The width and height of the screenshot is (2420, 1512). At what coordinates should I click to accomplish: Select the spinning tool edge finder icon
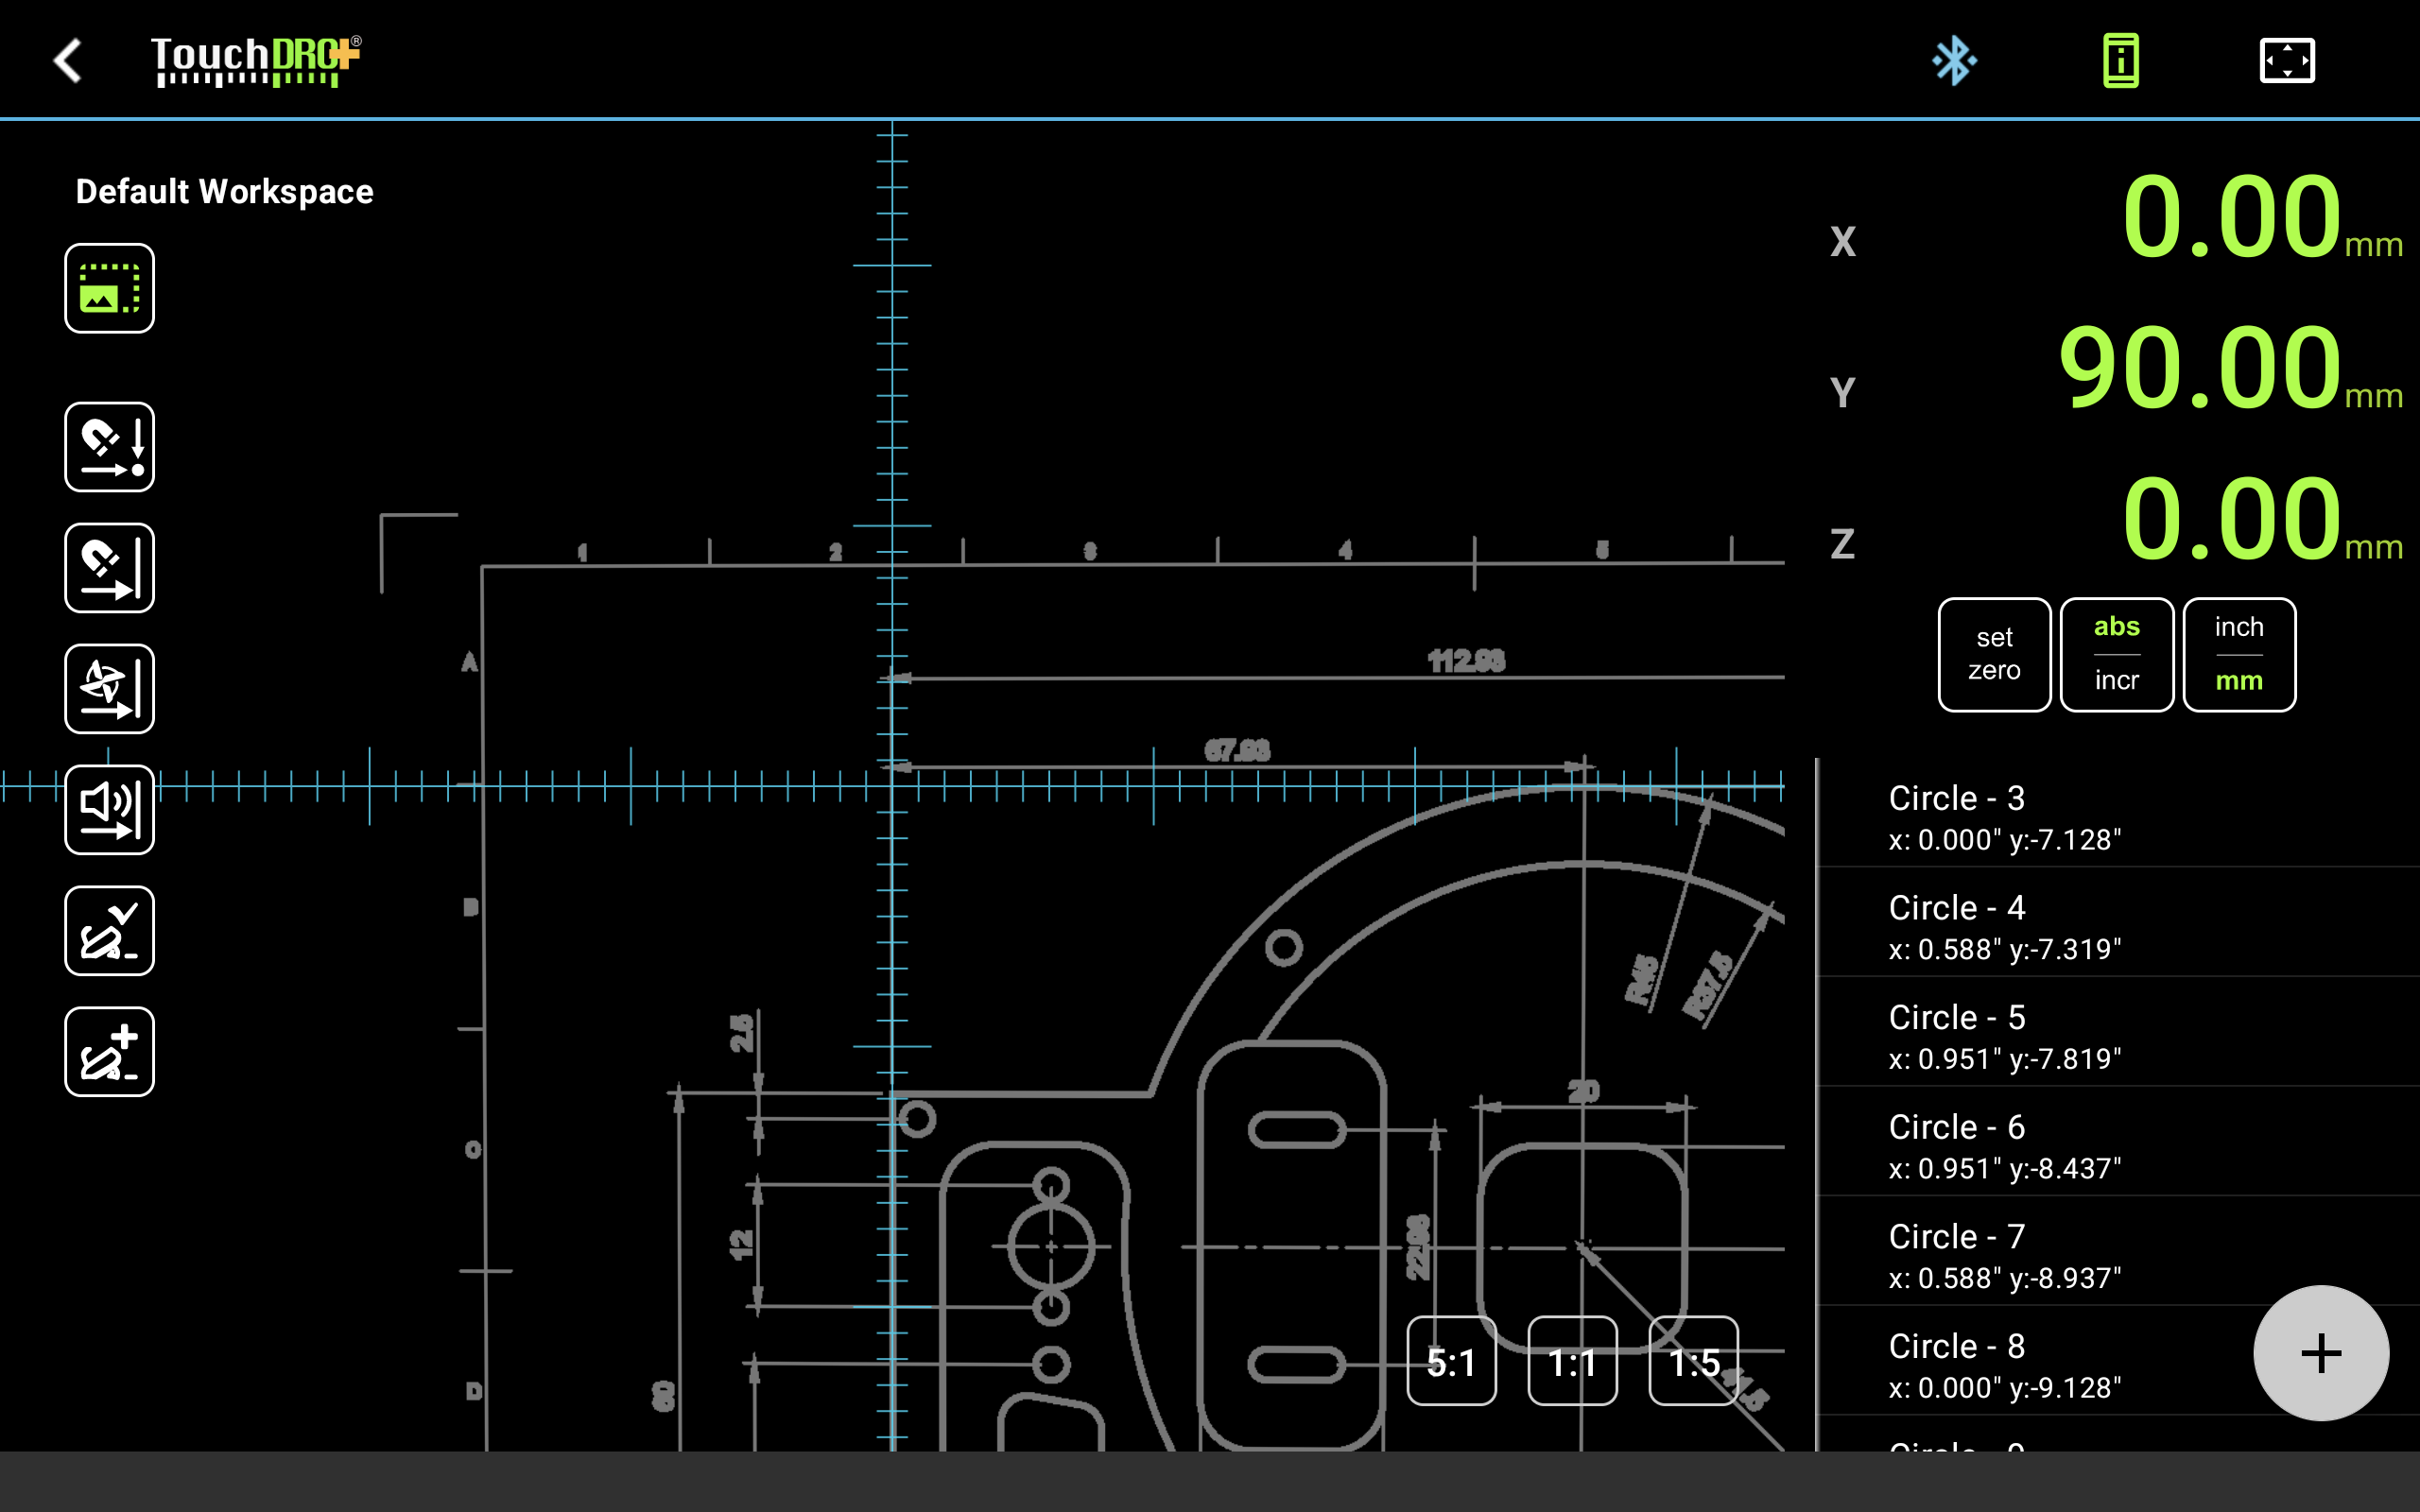tap(109, 688)
